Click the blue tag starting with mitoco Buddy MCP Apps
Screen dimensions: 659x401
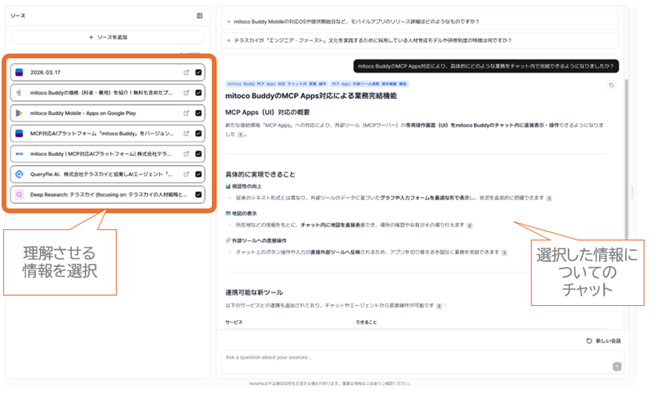pos(277,84)
